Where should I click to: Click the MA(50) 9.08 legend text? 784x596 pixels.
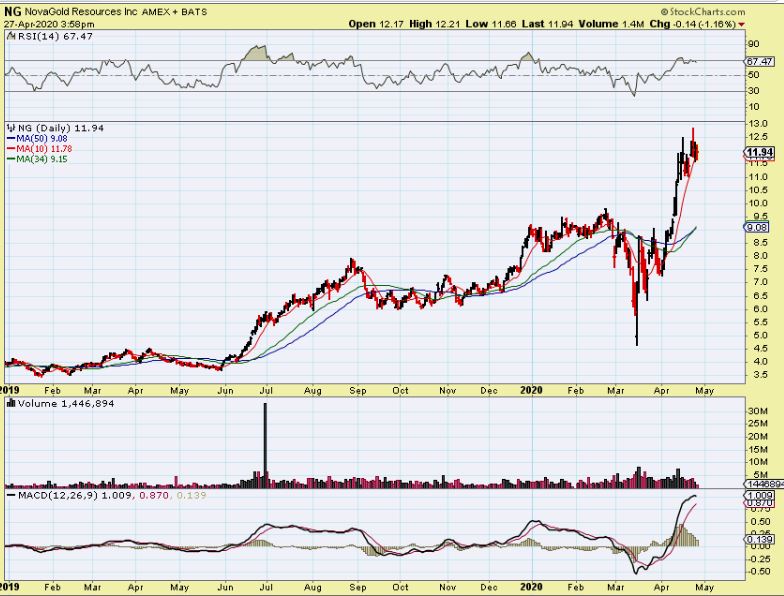42,138
